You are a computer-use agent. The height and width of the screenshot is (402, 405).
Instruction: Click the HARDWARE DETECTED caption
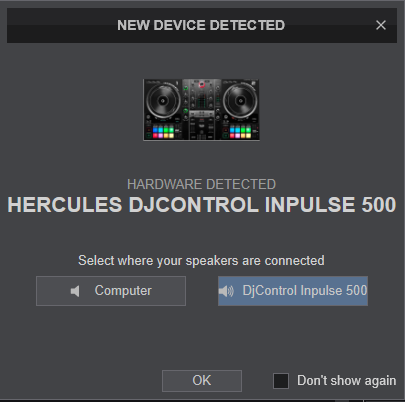202,184
